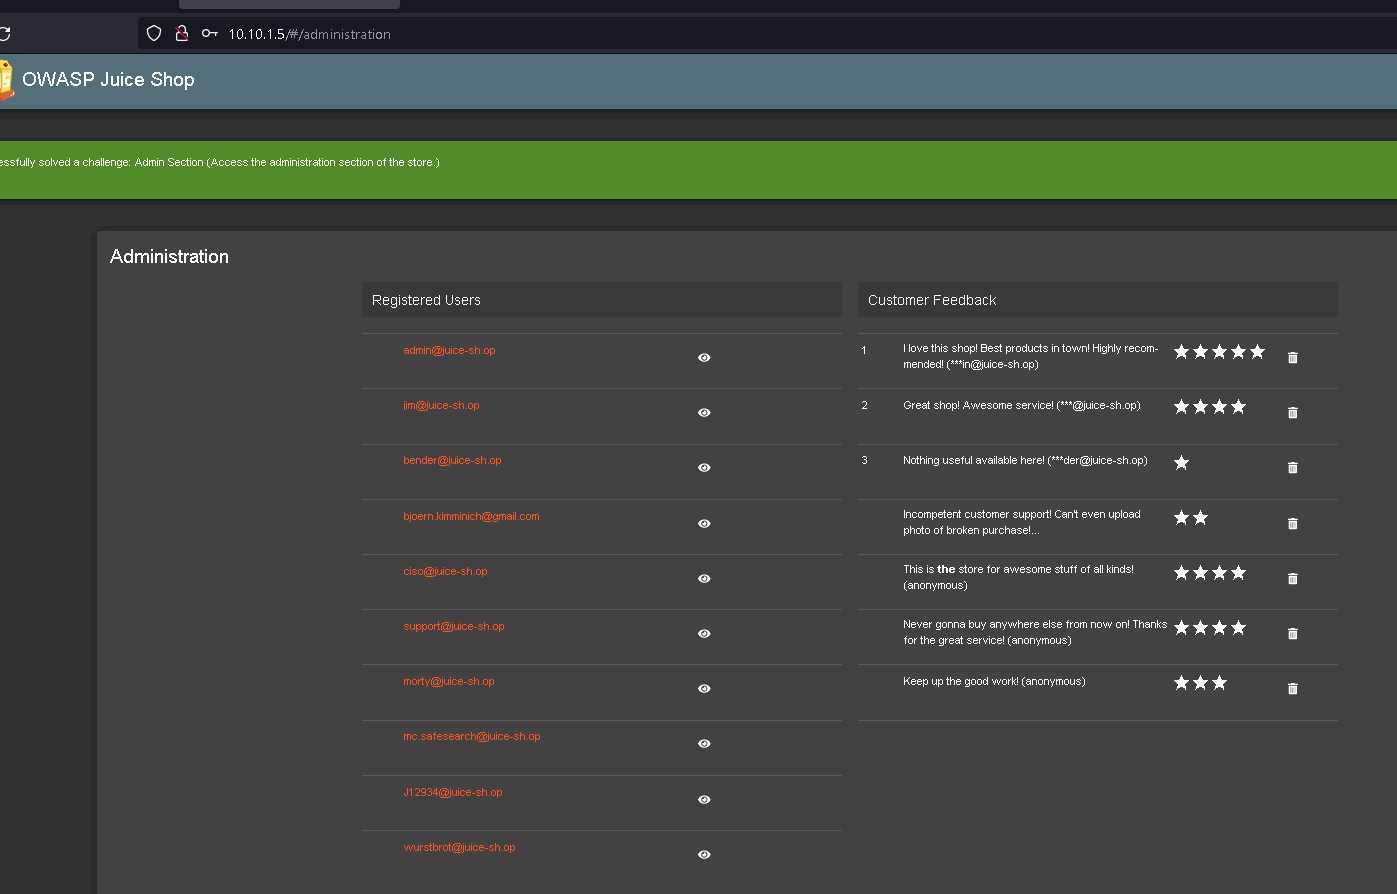The image size is (1397, 894).
Task: Trash the 'Nothing useful available here!' feedback
Action: click(x=1292, y=467)
